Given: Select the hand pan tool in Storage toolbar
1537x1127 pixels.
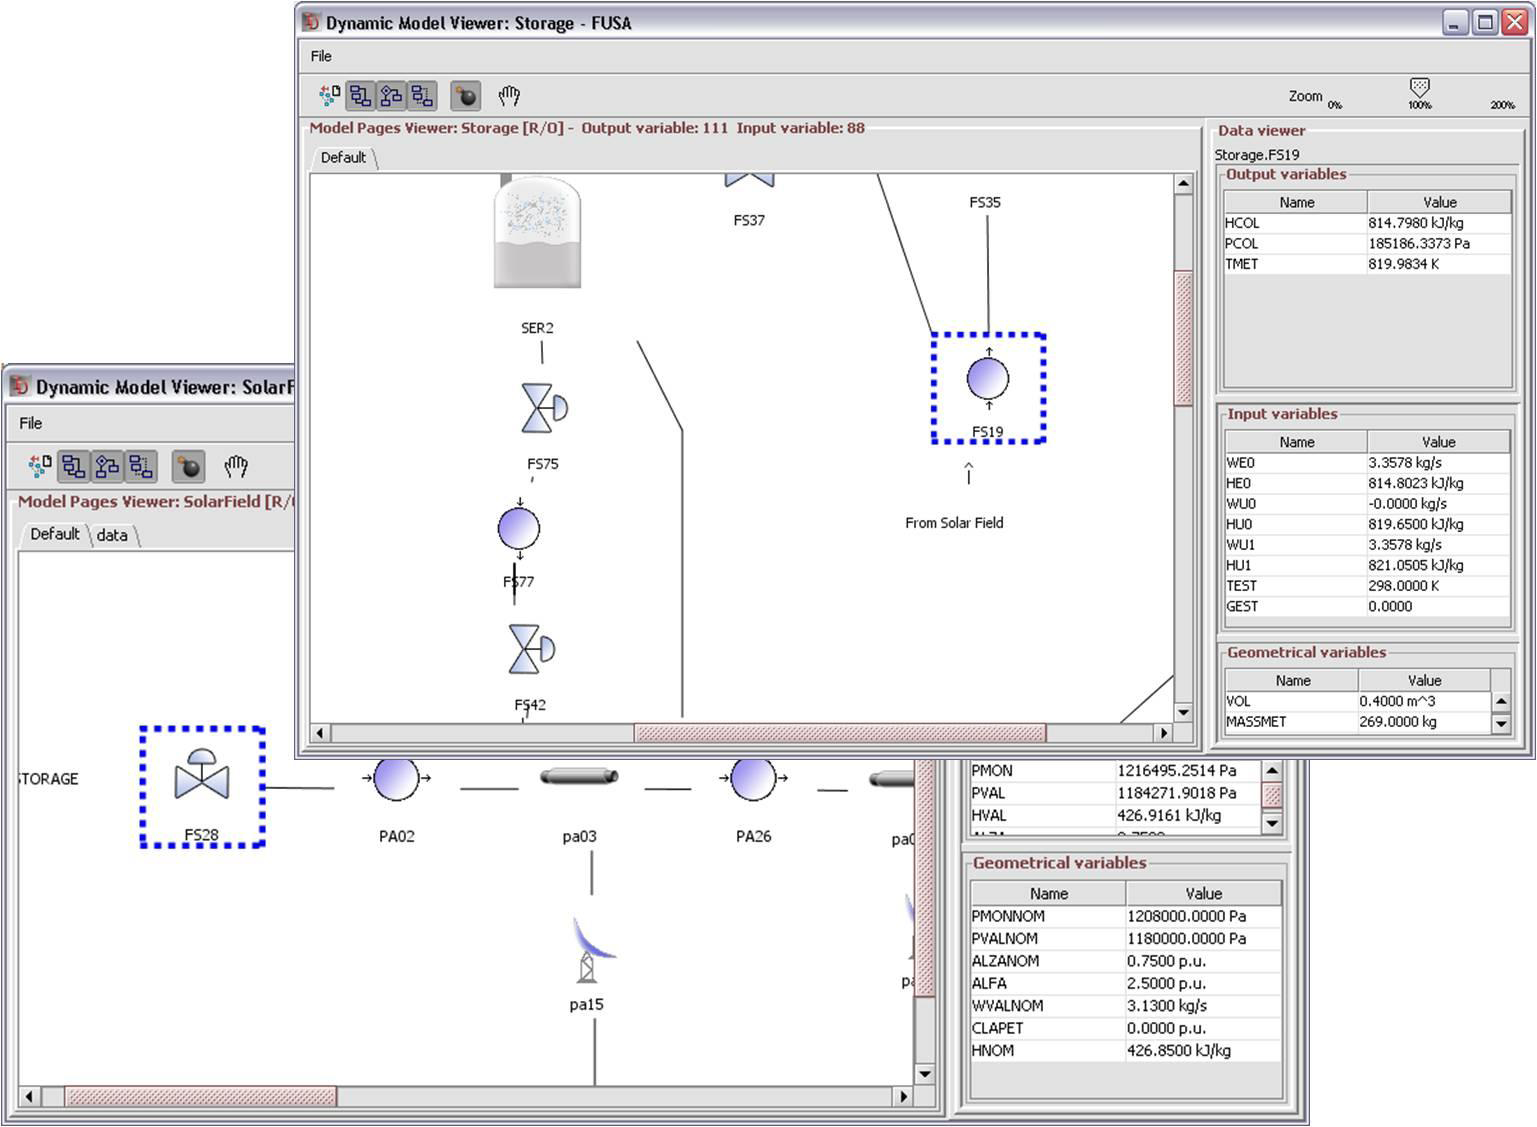Looking at the screenshot, I should coord(509,96).
